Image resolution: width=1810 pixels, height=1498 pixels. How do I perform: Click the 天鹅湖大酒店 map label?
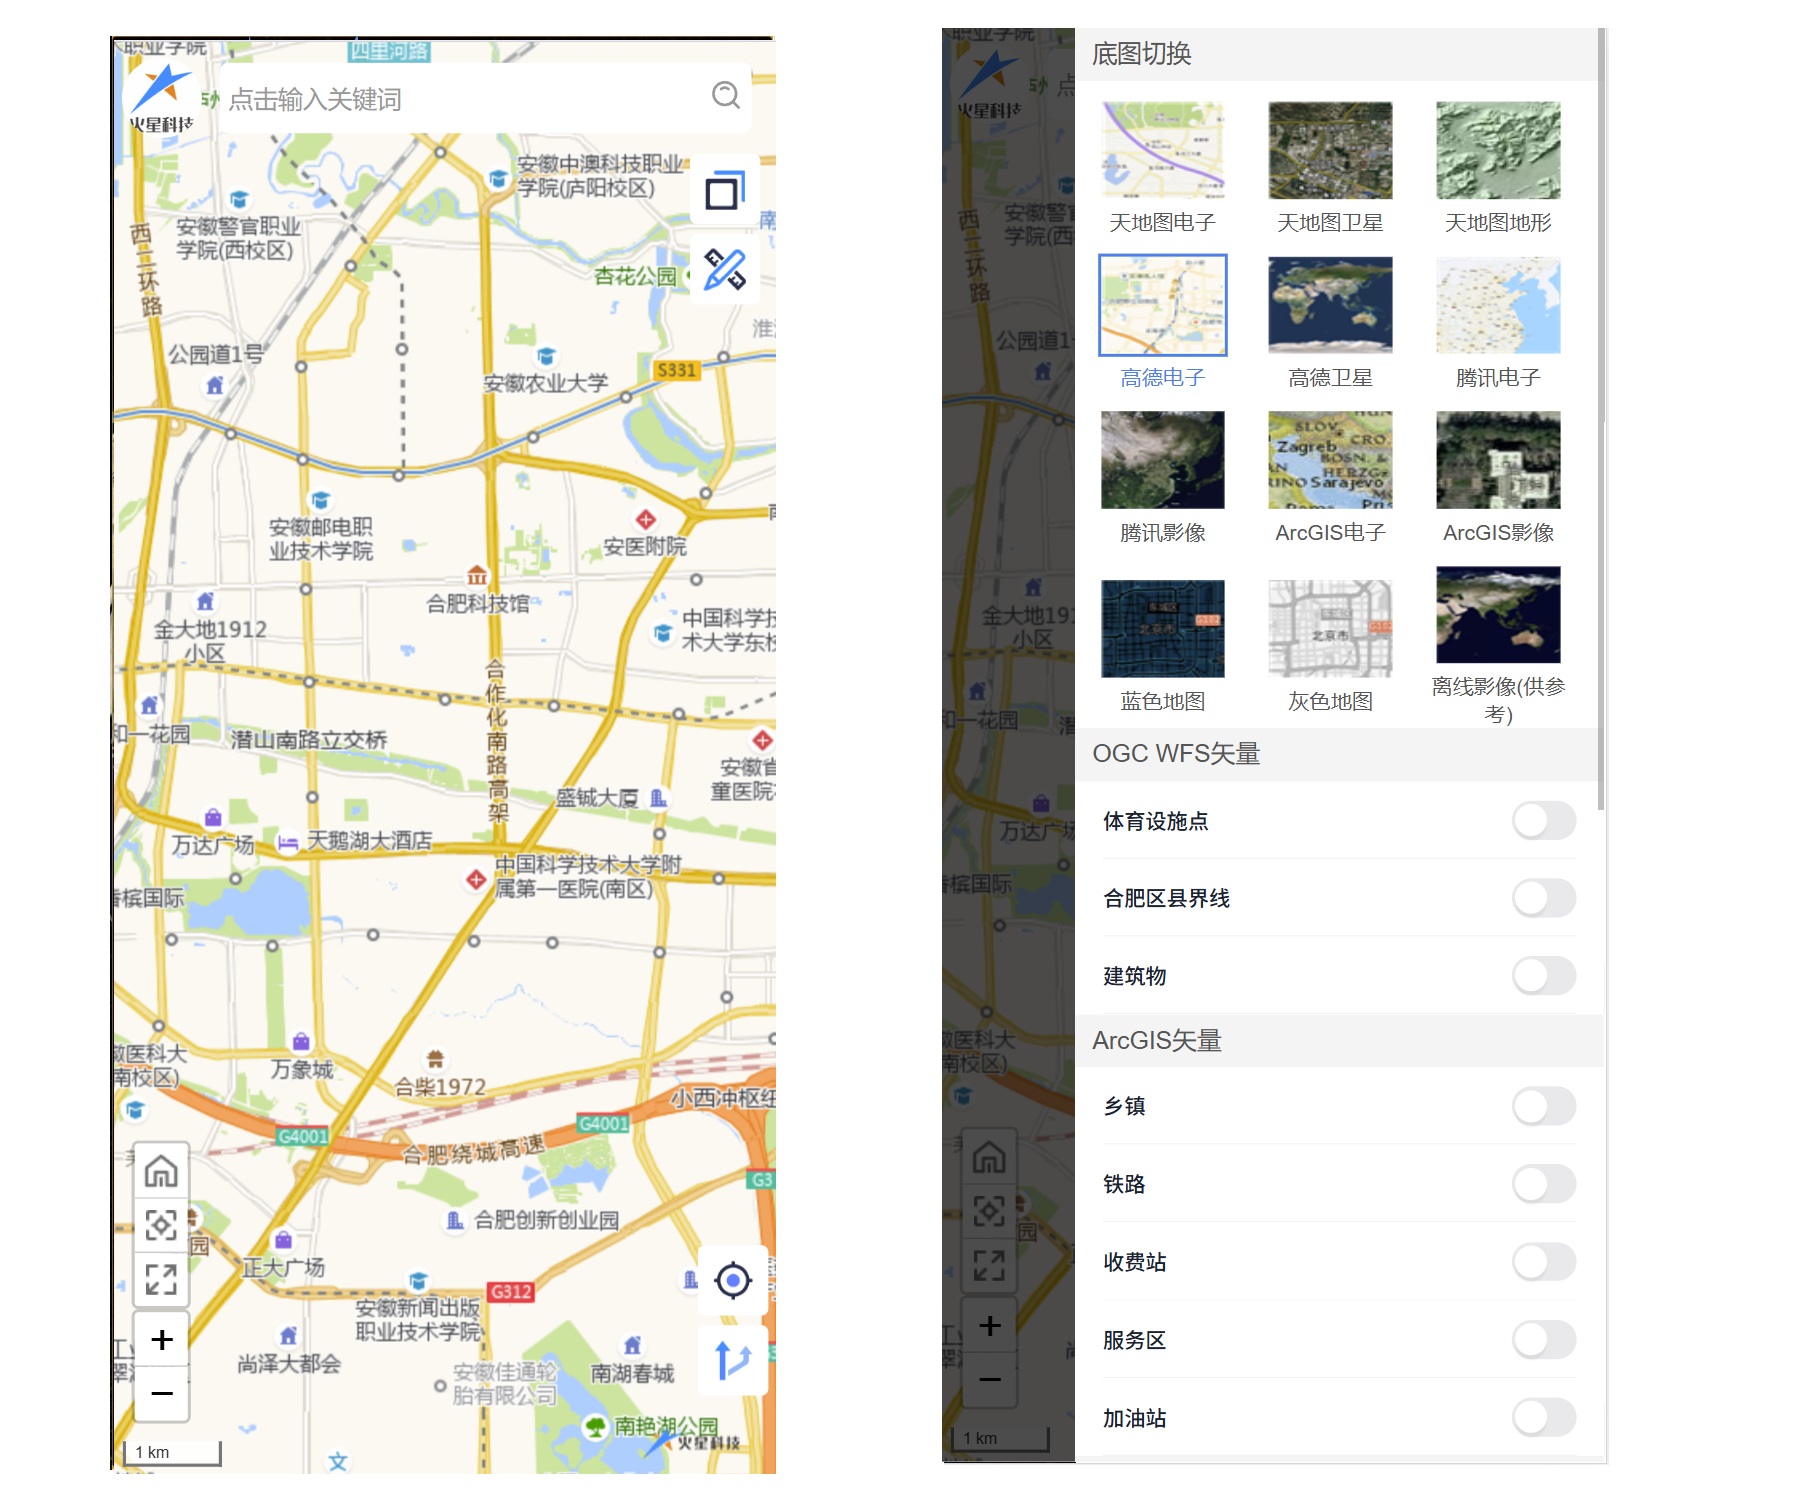[x=370, y=841]
